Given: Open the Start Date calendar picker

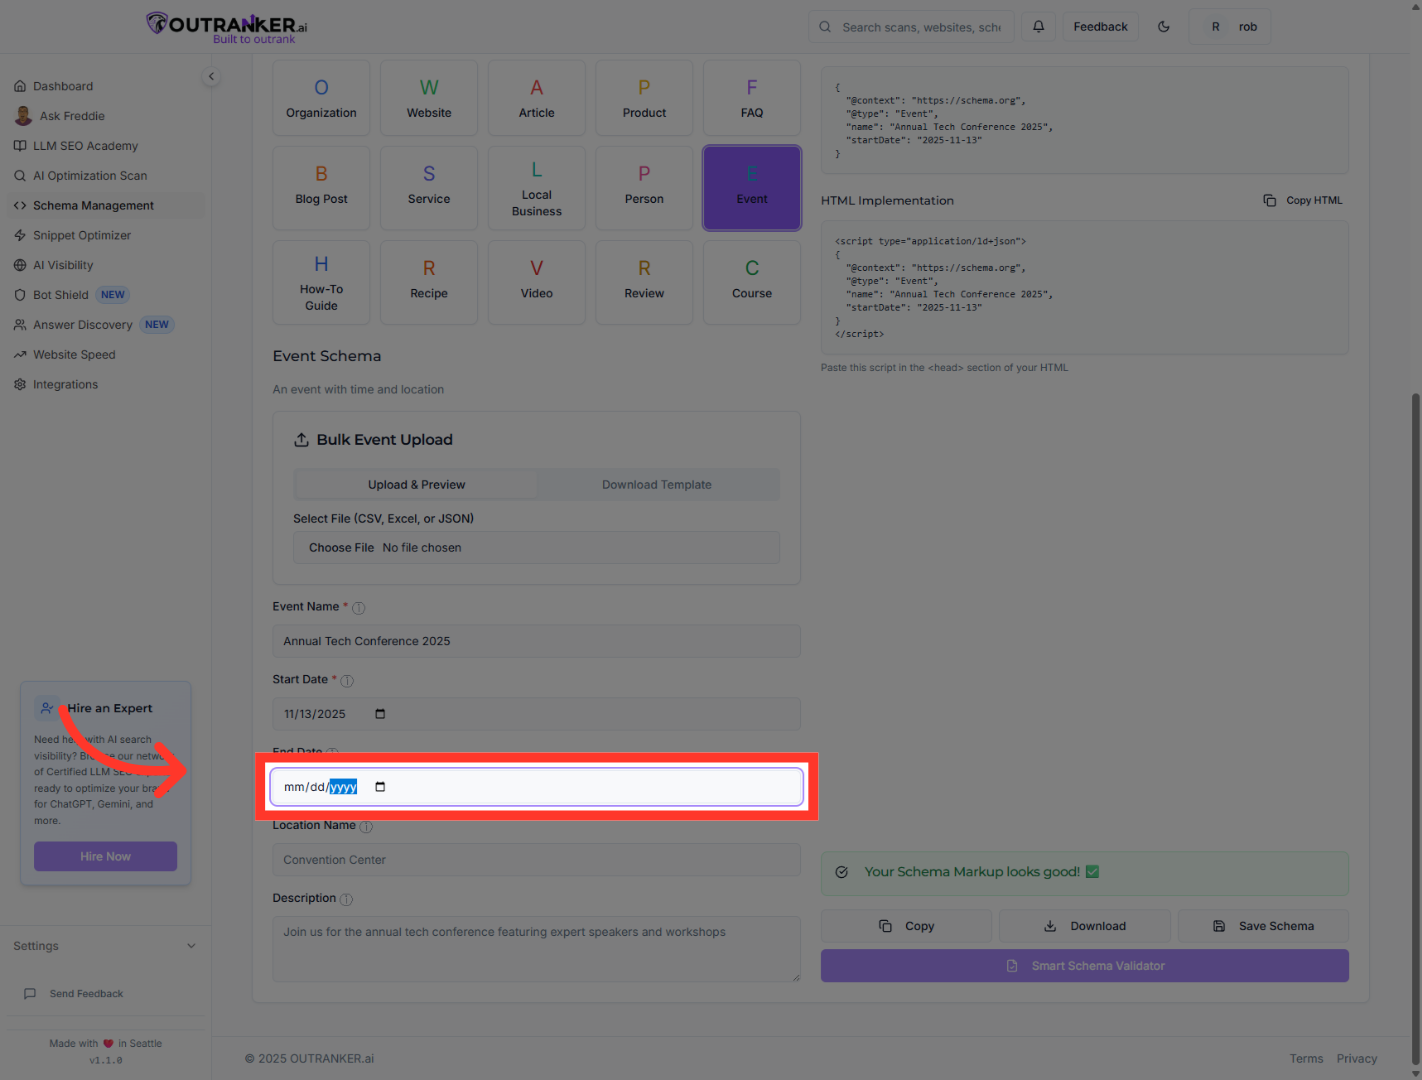Looking at the screenshot, I should coord(380,714).
